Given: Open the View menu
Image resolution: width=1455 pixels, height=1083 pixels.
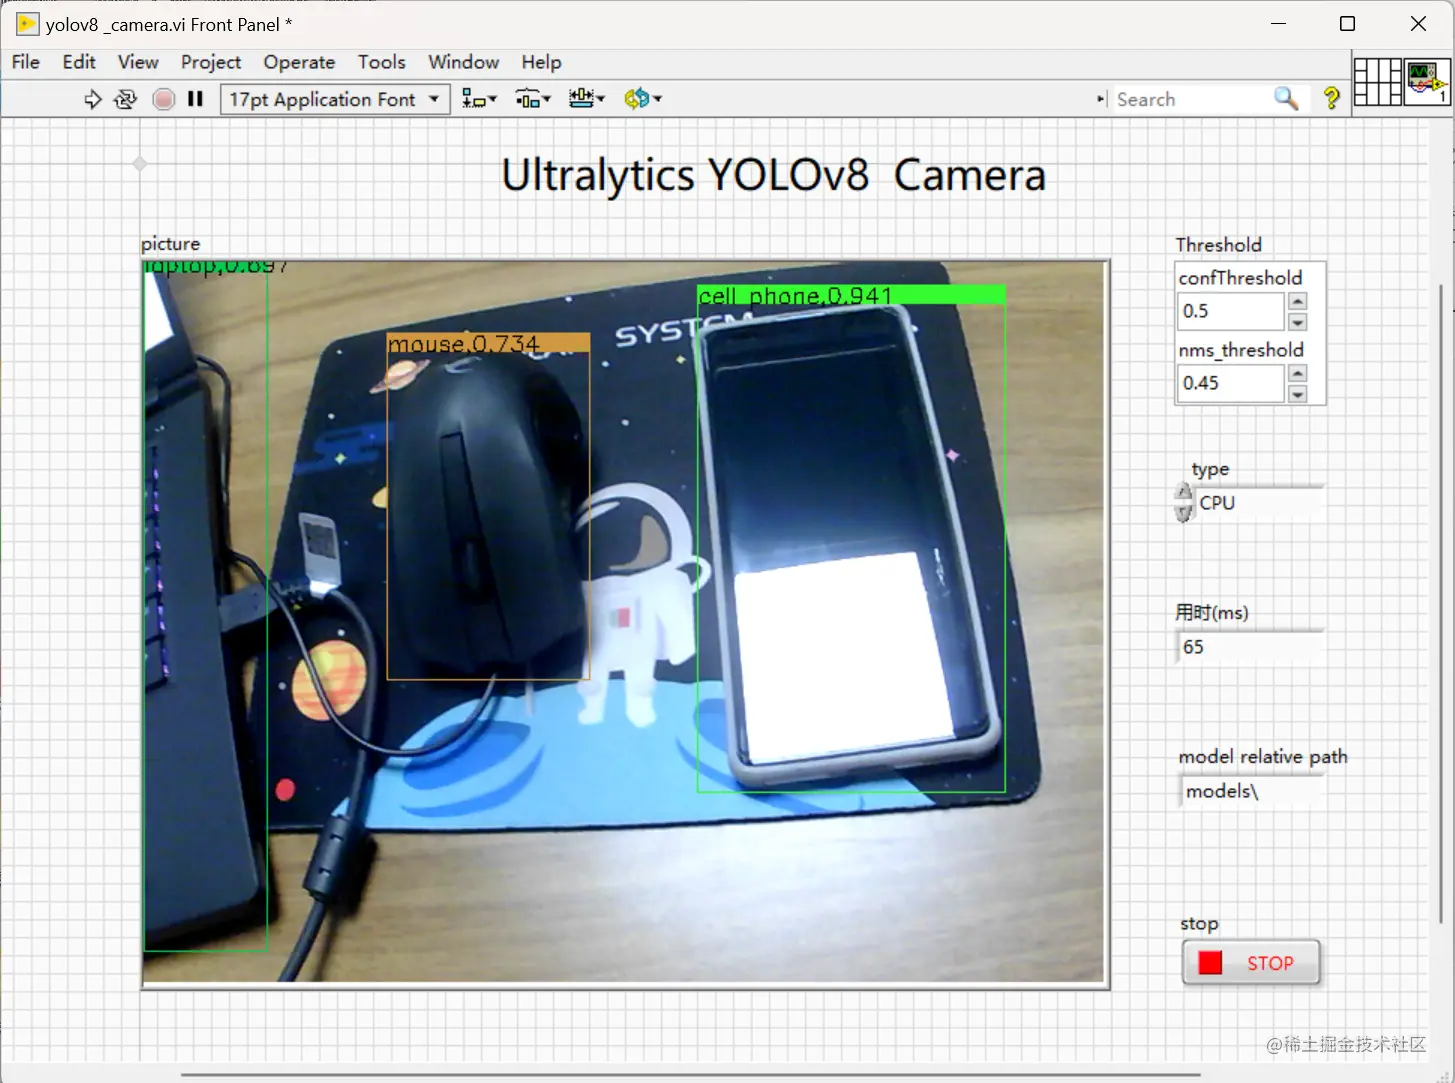Looking at the screenshot, I should click(x=138, y=62).
